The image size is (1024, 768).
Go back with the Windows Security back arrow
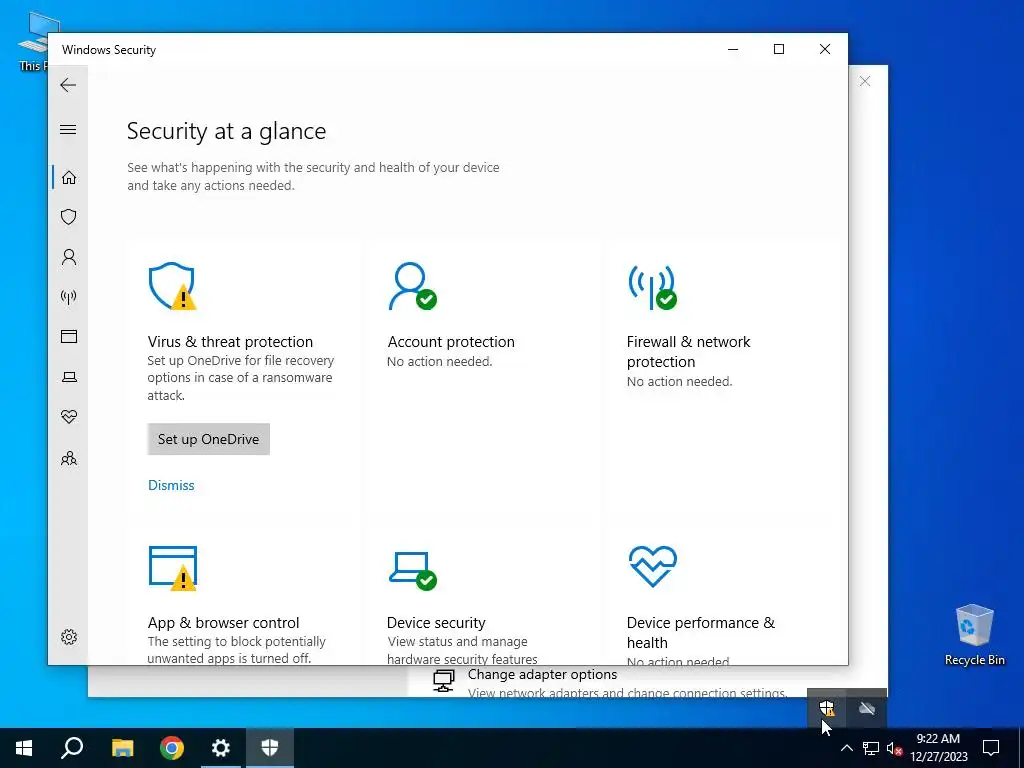coord(68,85)
